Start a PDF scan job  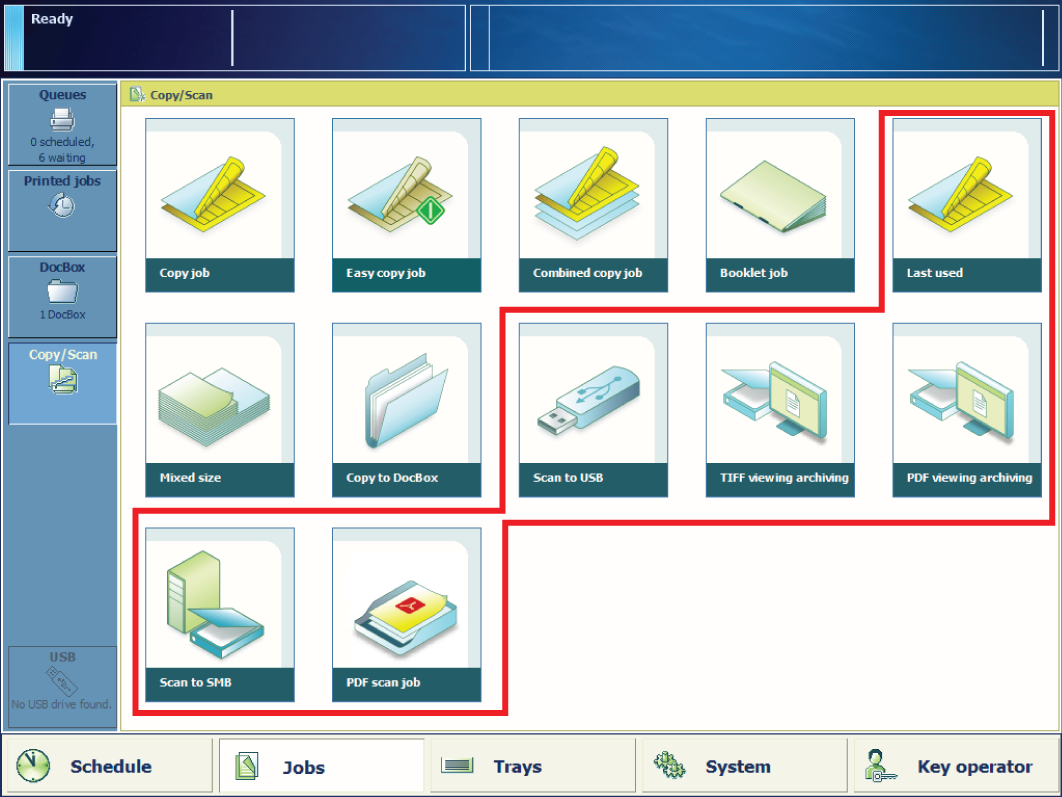[406, 615]
